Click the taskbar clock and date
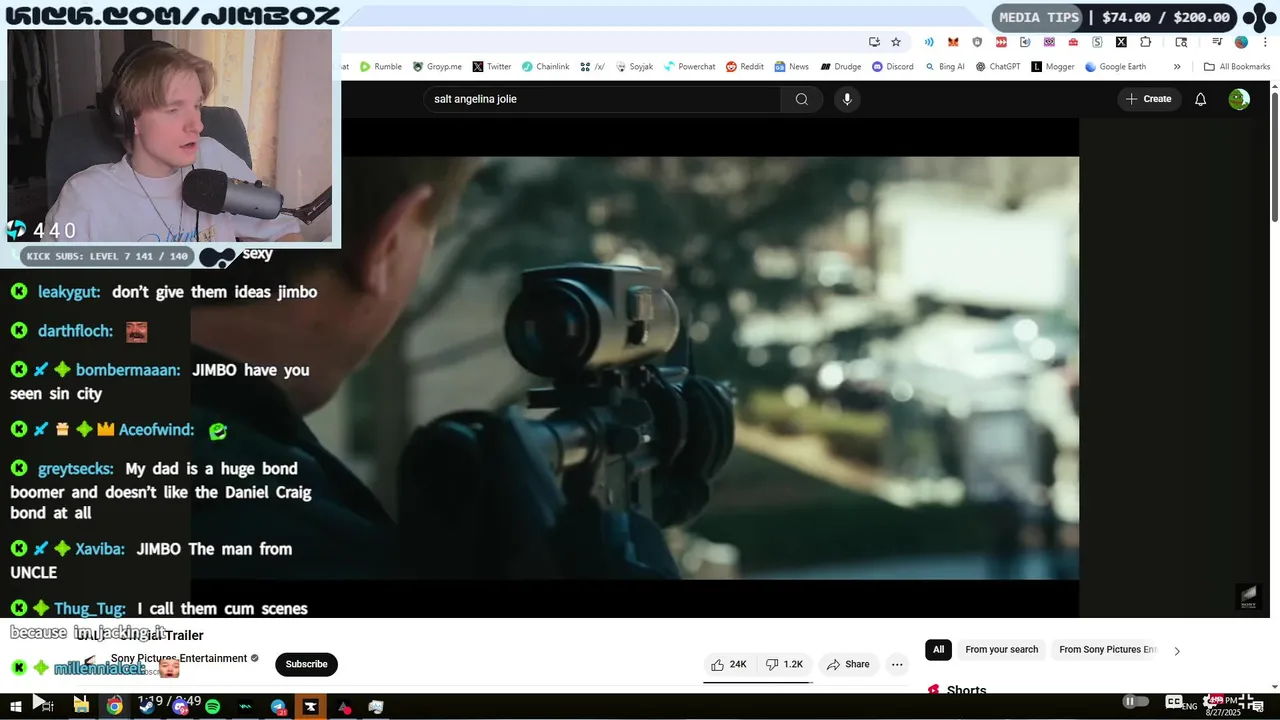1280x720 pixels. [x=1223, y=706]
